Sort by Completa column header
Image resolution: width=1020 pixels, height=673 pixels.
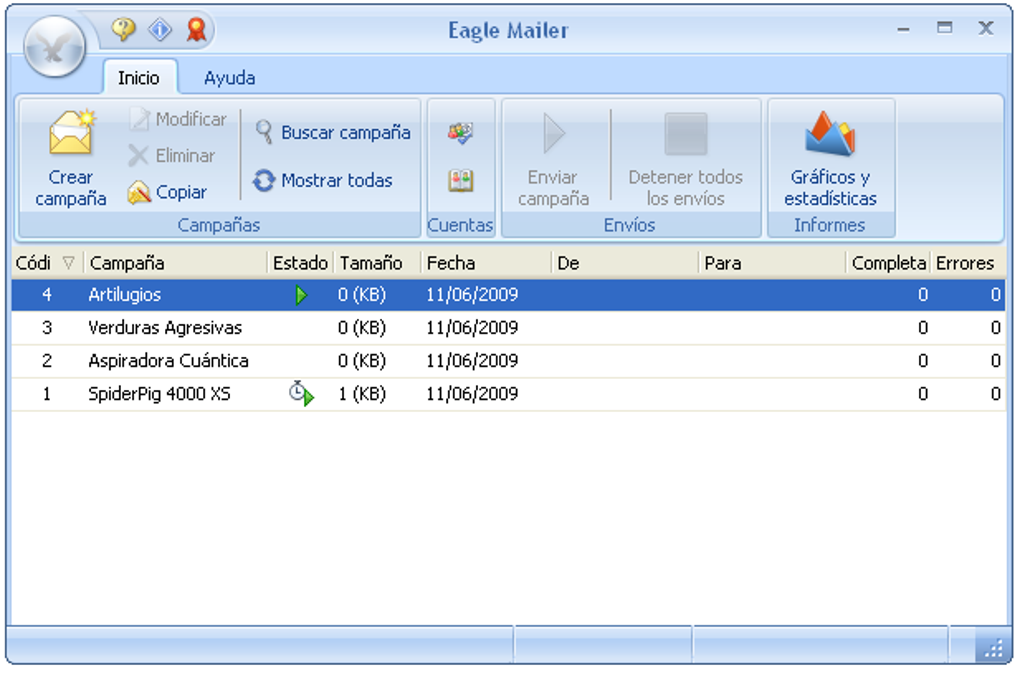coord(889,263)
